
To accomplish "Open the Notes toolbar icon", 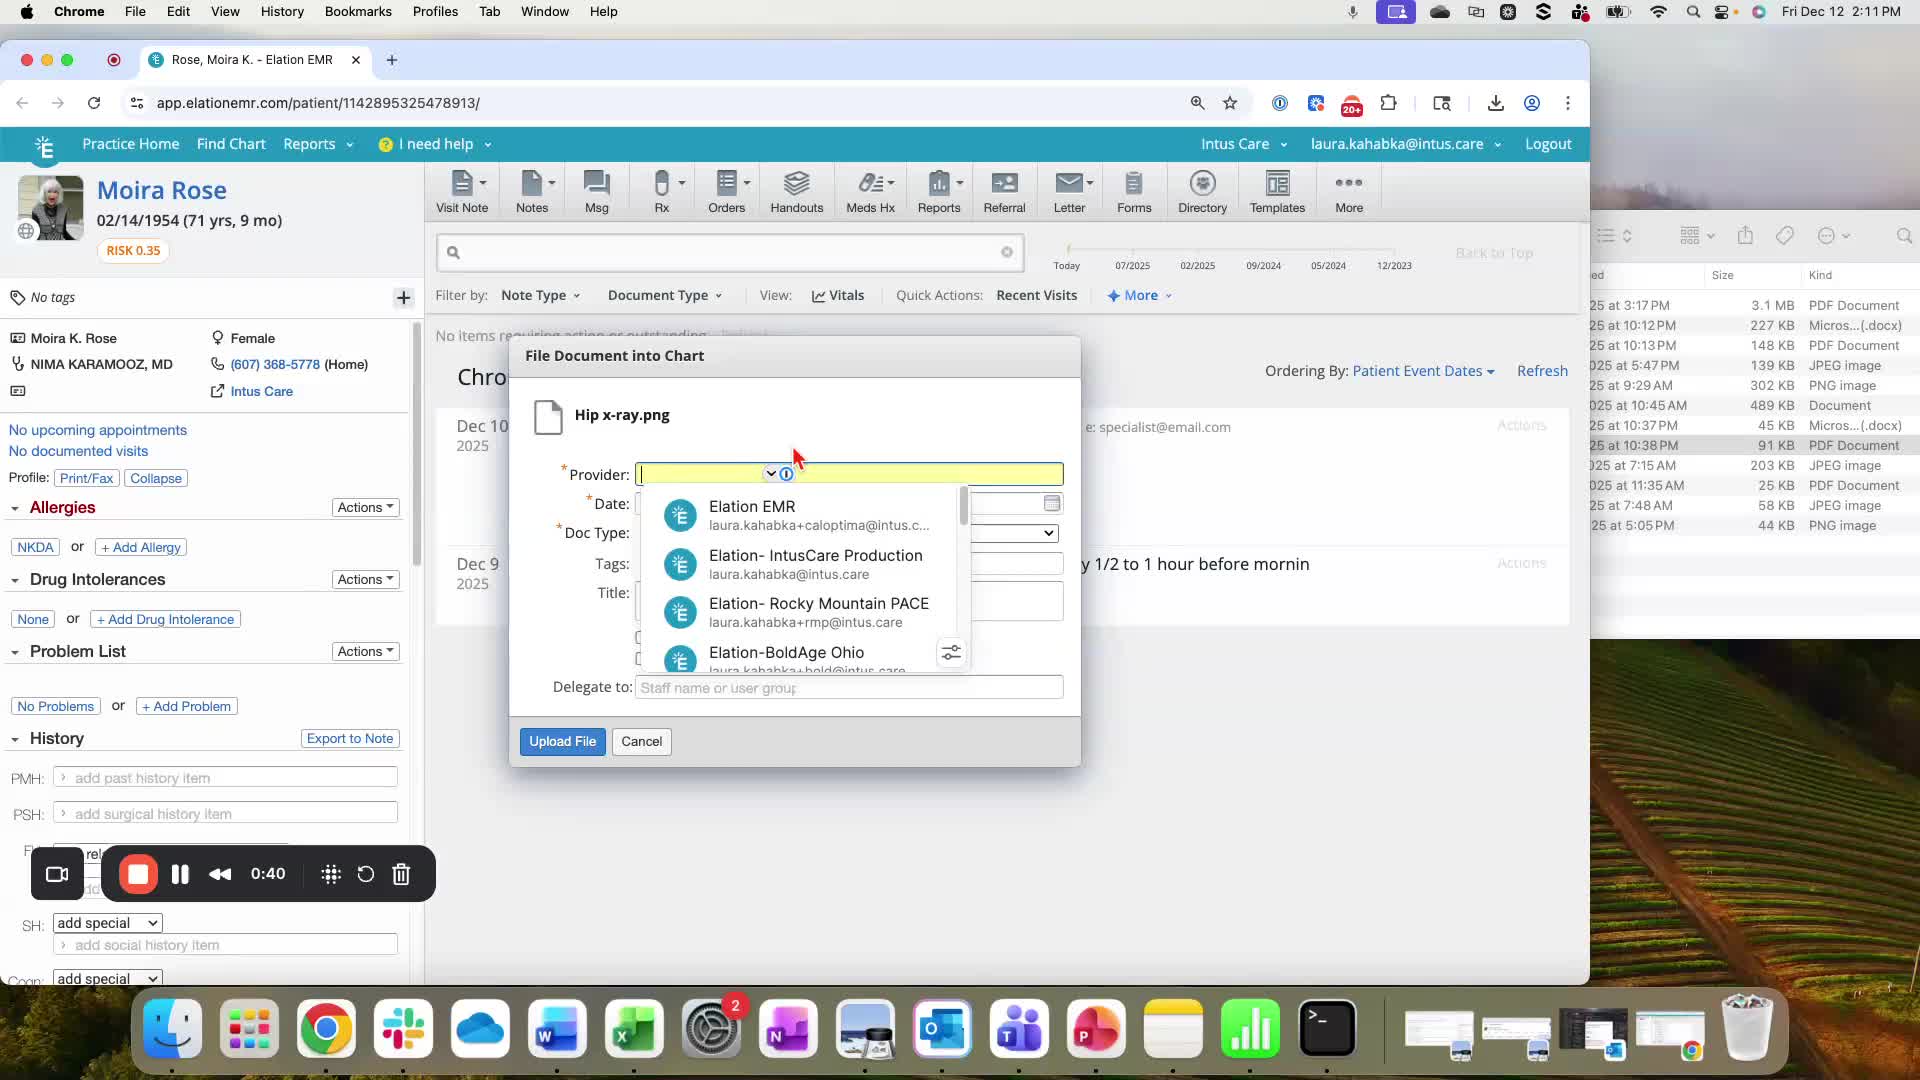I will pos(532,191).
